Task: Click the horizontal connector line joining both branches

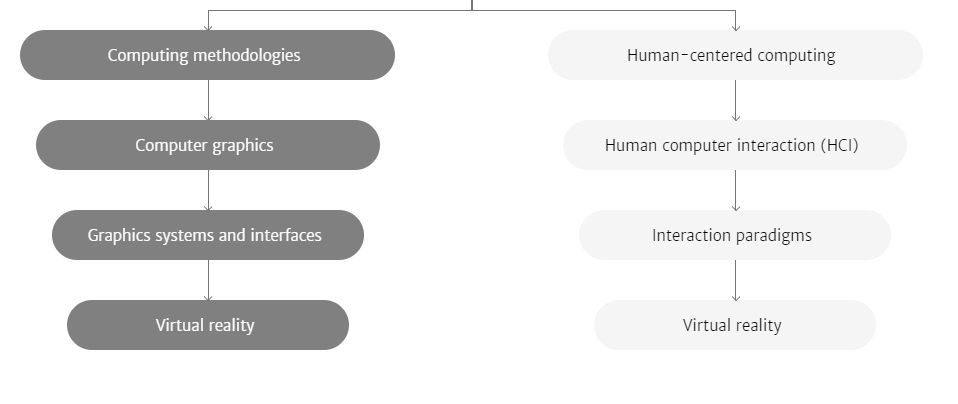Action: tap(472, 10)
